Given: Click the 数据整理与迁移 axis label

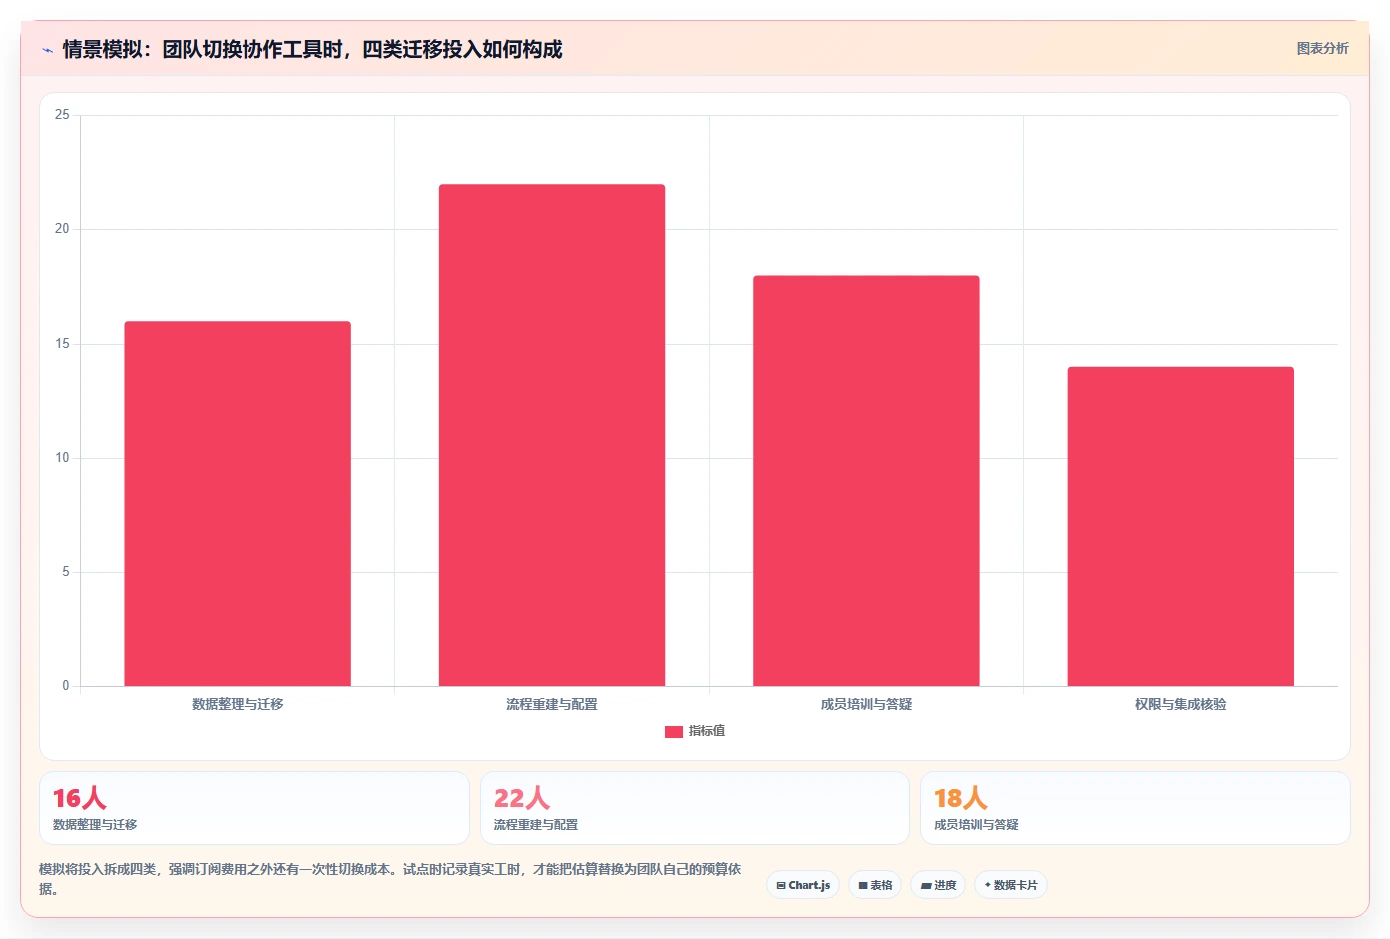Looking at the screenshot, I should point(238,704).
